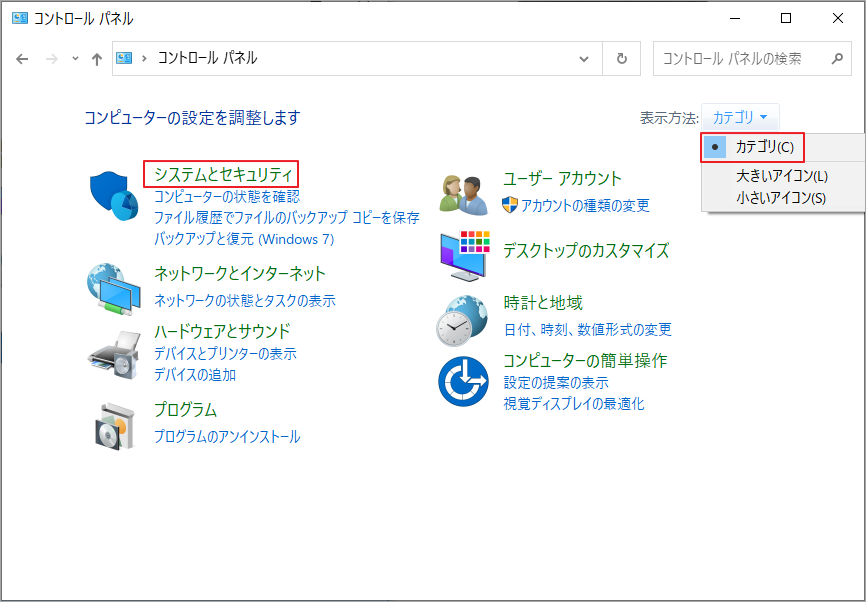
Task: Open デスクトップのカスタマイズ category
Action: click(586, 250)
